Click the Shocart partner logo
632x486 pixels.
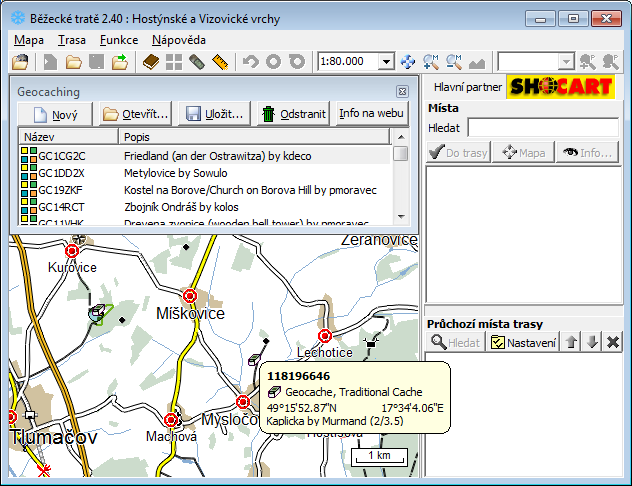click(x=560, y=87)
